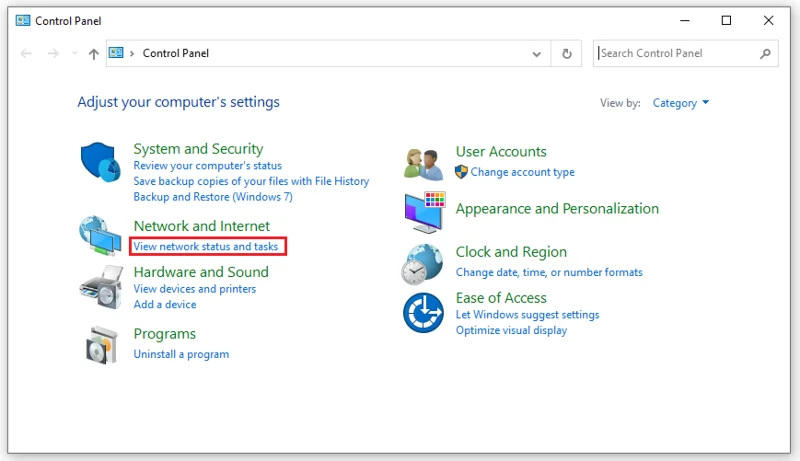Image resolution: width=800 pixels, height=461 pixels.
Task: Open the Programs category
Action: [x=164, y=334]
